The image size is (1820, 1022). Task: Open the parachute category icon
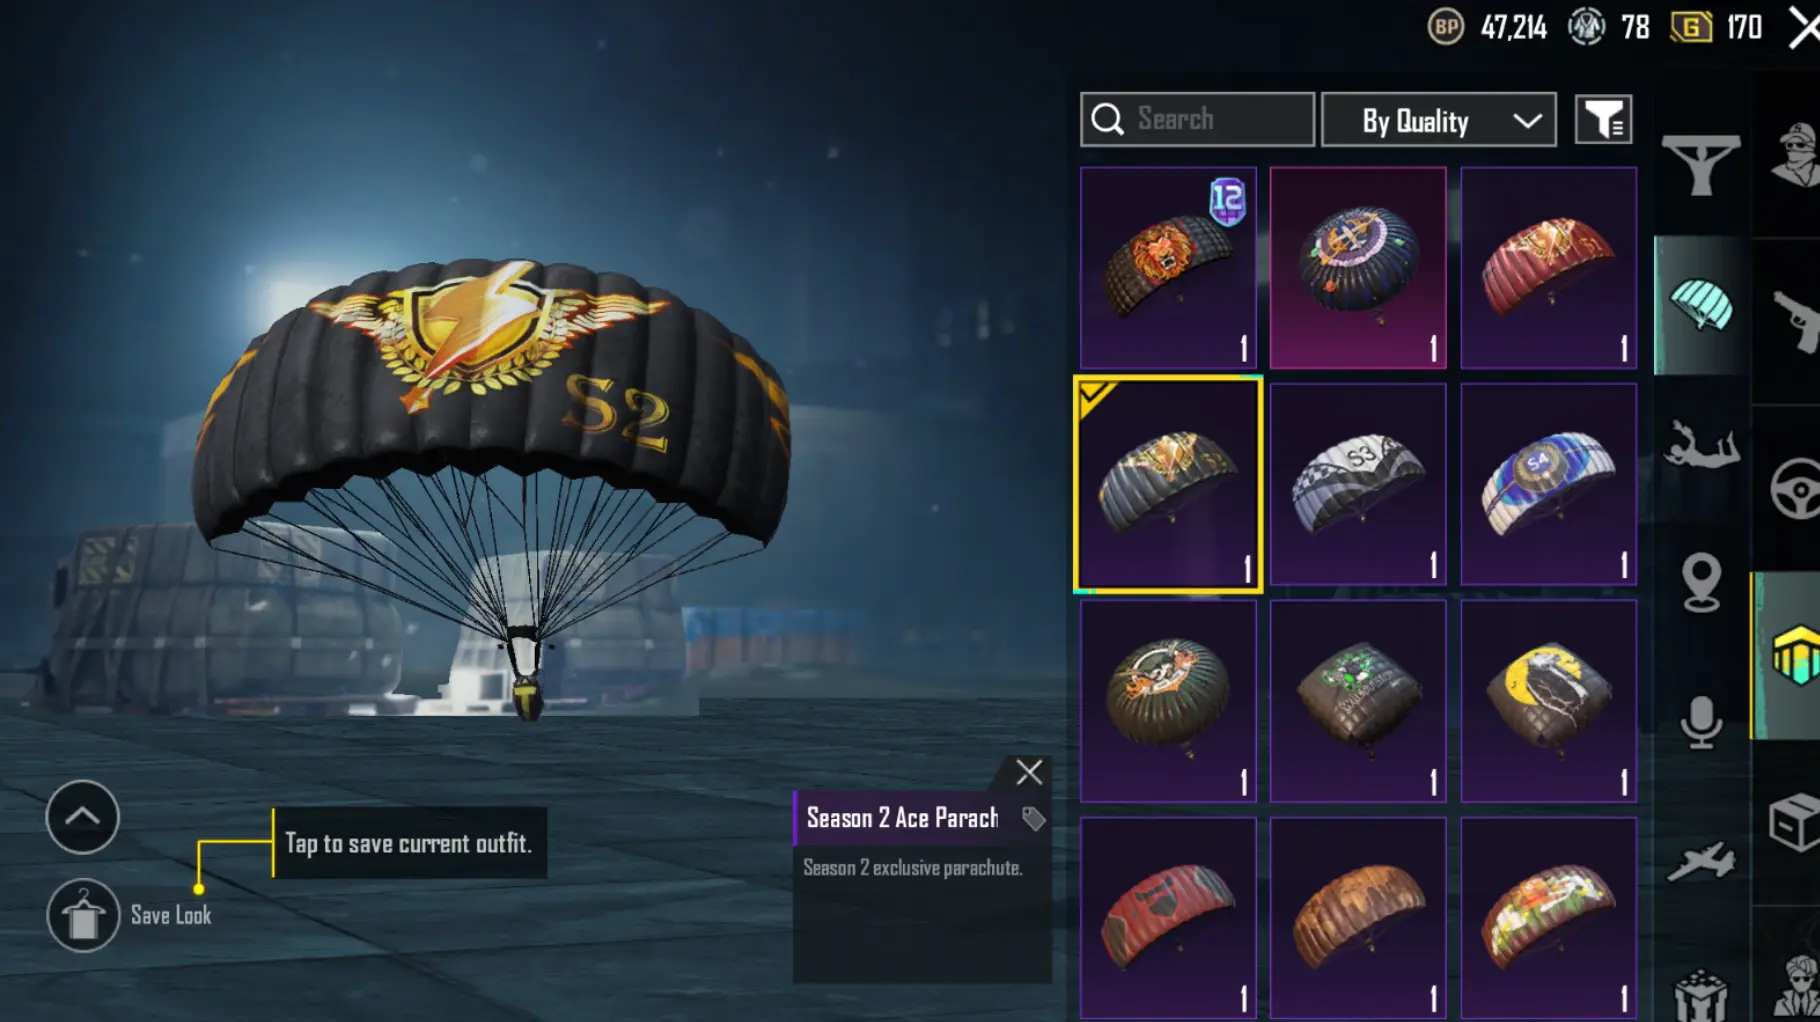pos(1700,306)
